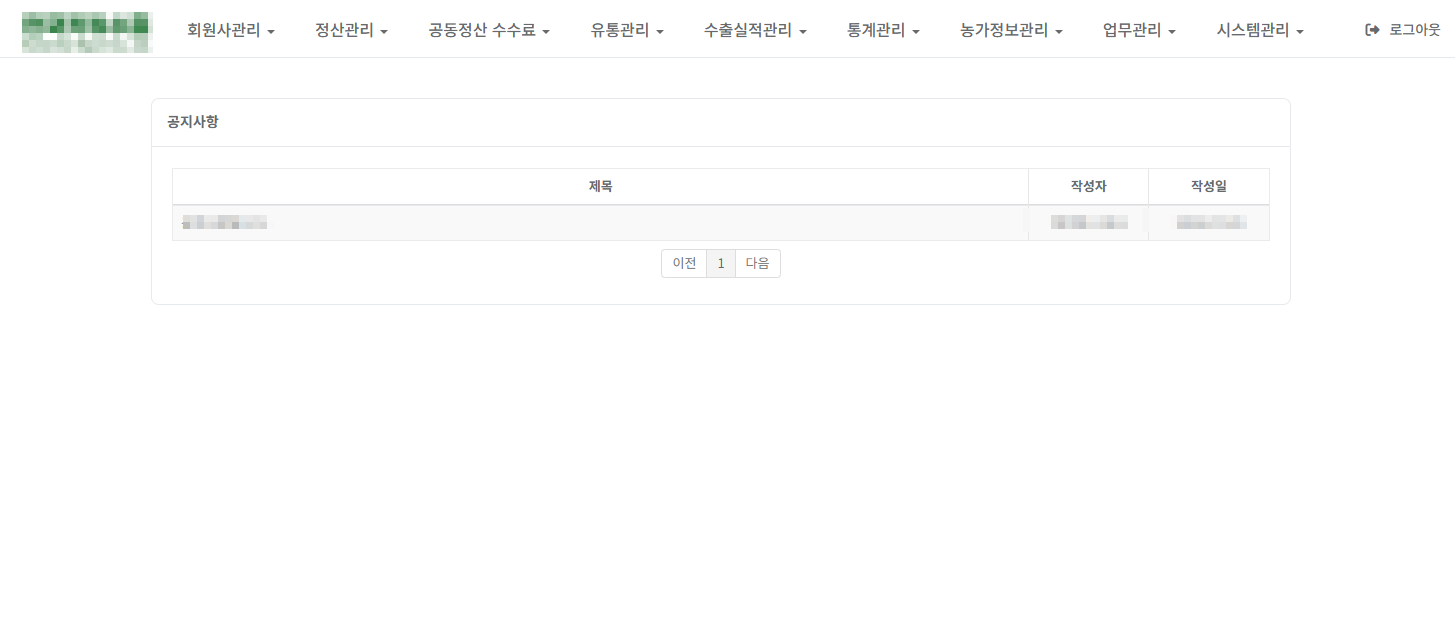1455x643 pixels.
Task: Click the 작성자 column header
Action: pyautogui.click(x=1088, y=187)
